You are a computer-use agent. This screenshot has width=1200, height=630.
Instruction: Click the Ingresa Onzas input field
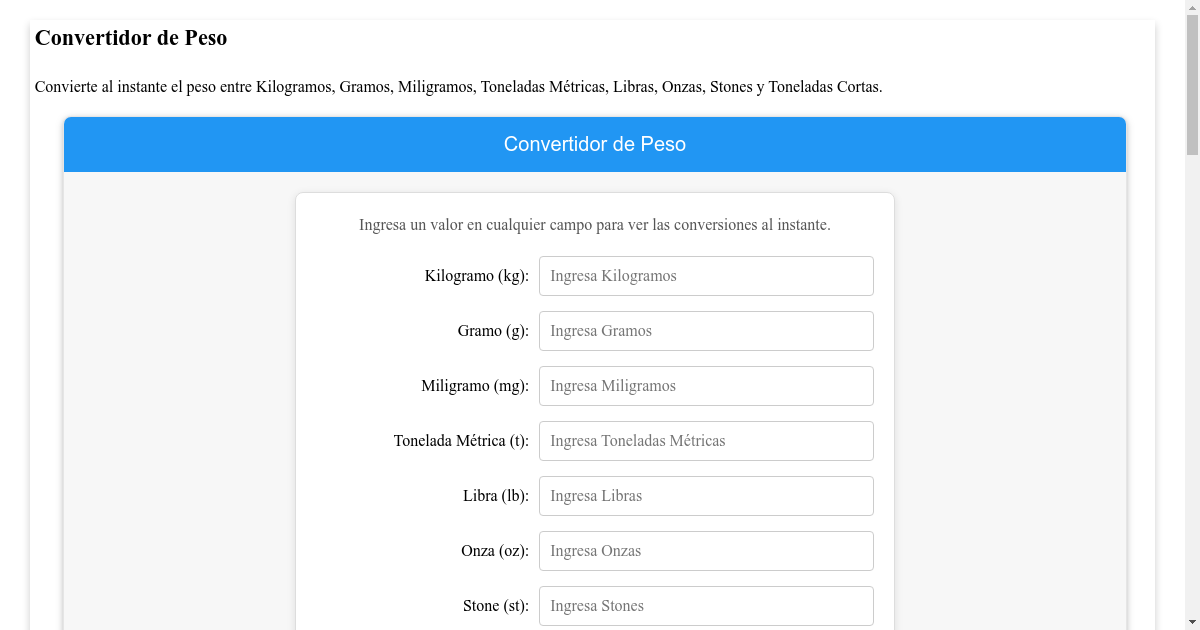(x=706, y=550)
